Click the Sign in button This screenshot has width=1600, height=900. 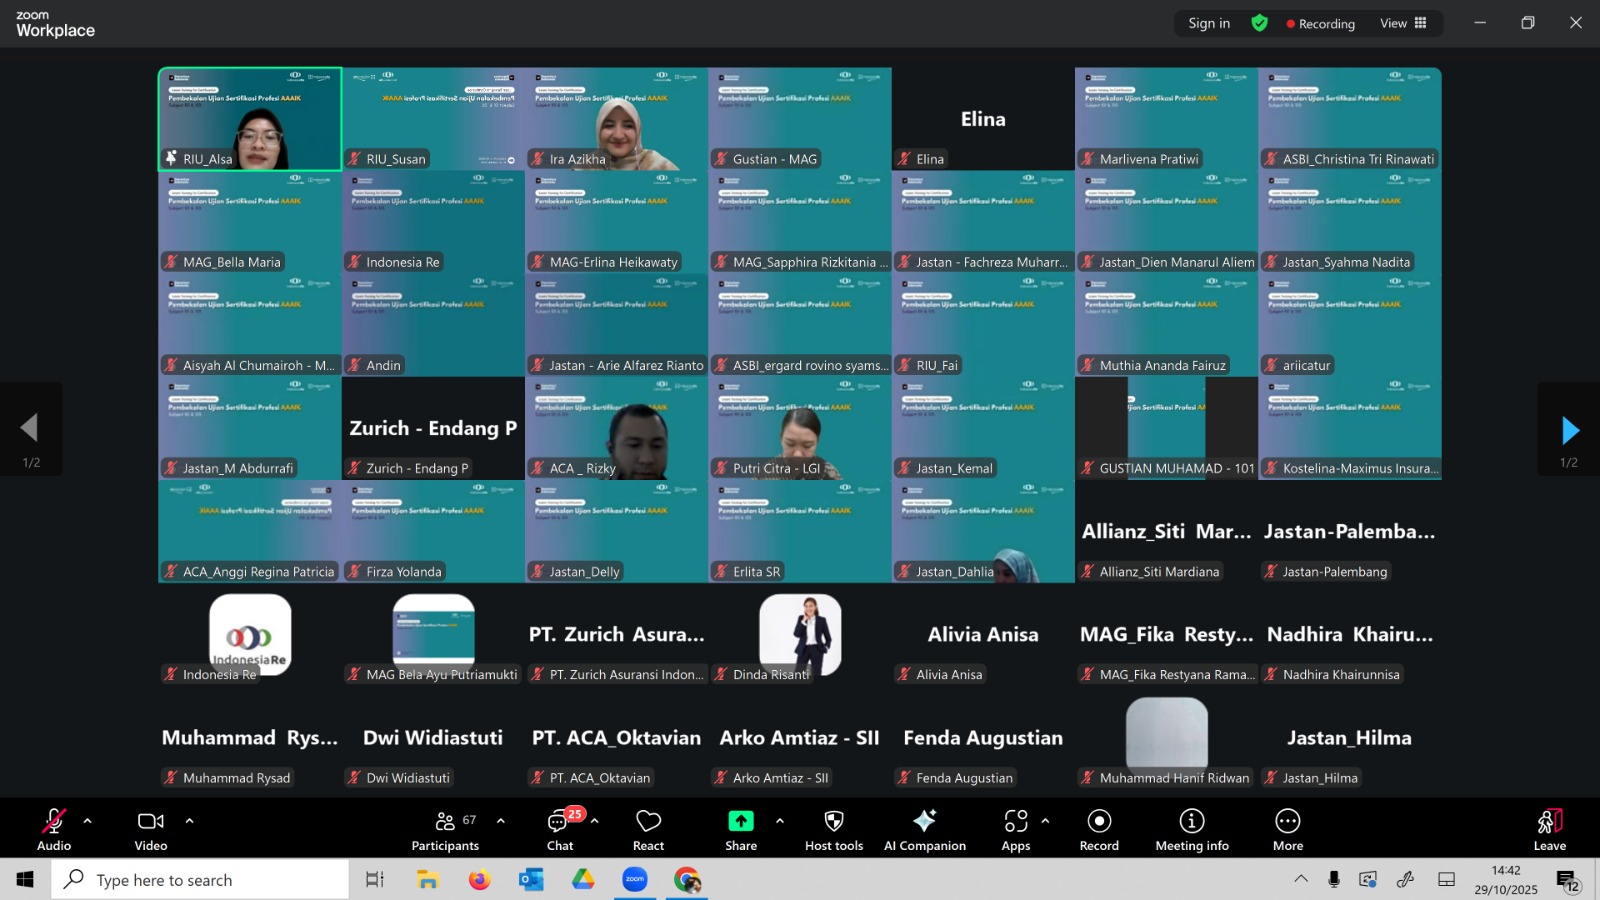1209,23
